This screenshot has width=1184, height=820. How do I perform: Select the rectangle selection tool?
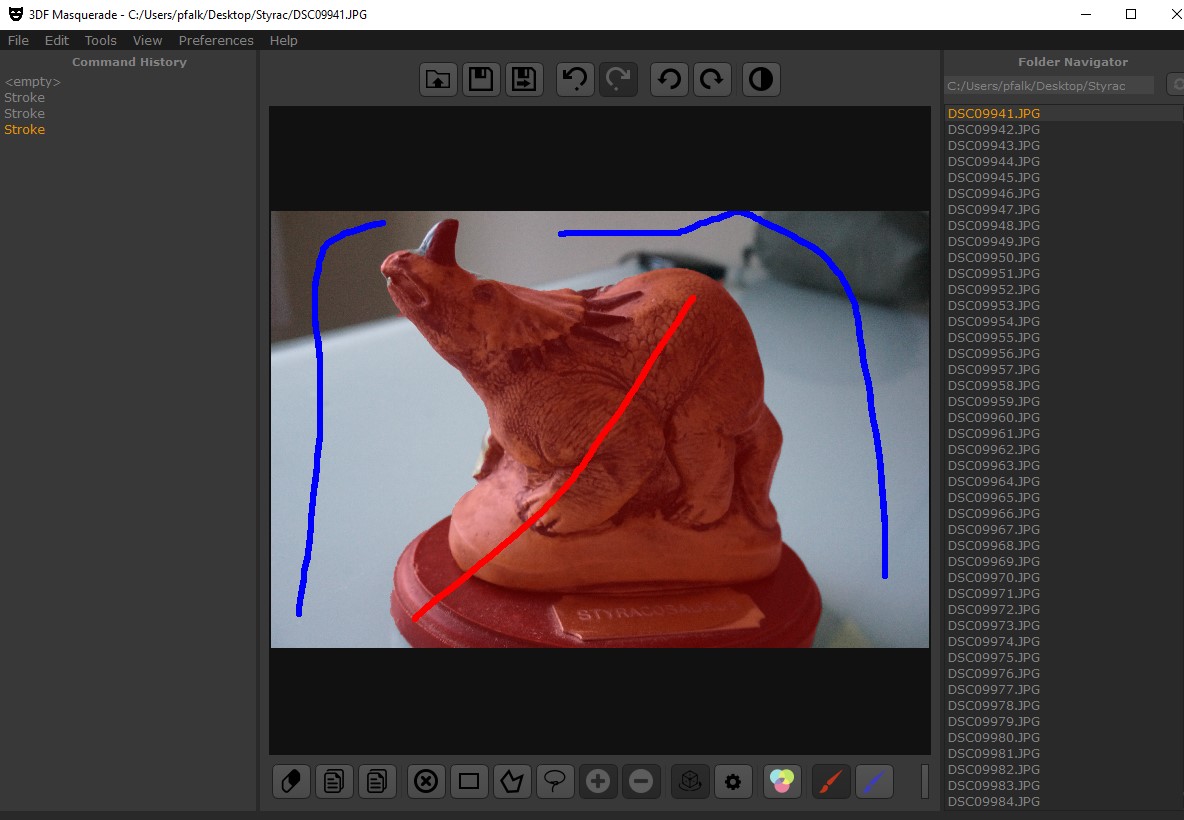coord(469,781)
